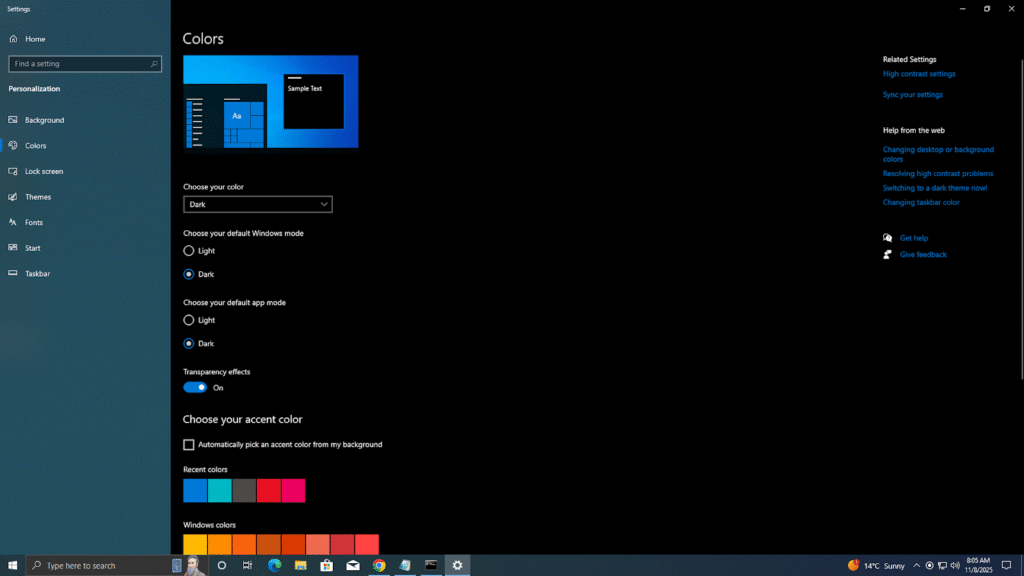This screenshot has height=576, width=1024.
Task: Click the Get help icon
Action: click(x=888, y=238)
